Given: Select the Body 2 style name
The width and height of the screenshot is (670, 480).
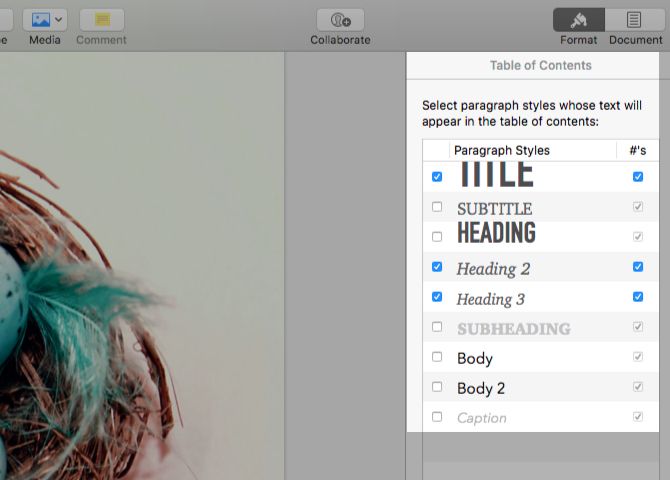Looking at the screenshot, I should pos(481,389).
